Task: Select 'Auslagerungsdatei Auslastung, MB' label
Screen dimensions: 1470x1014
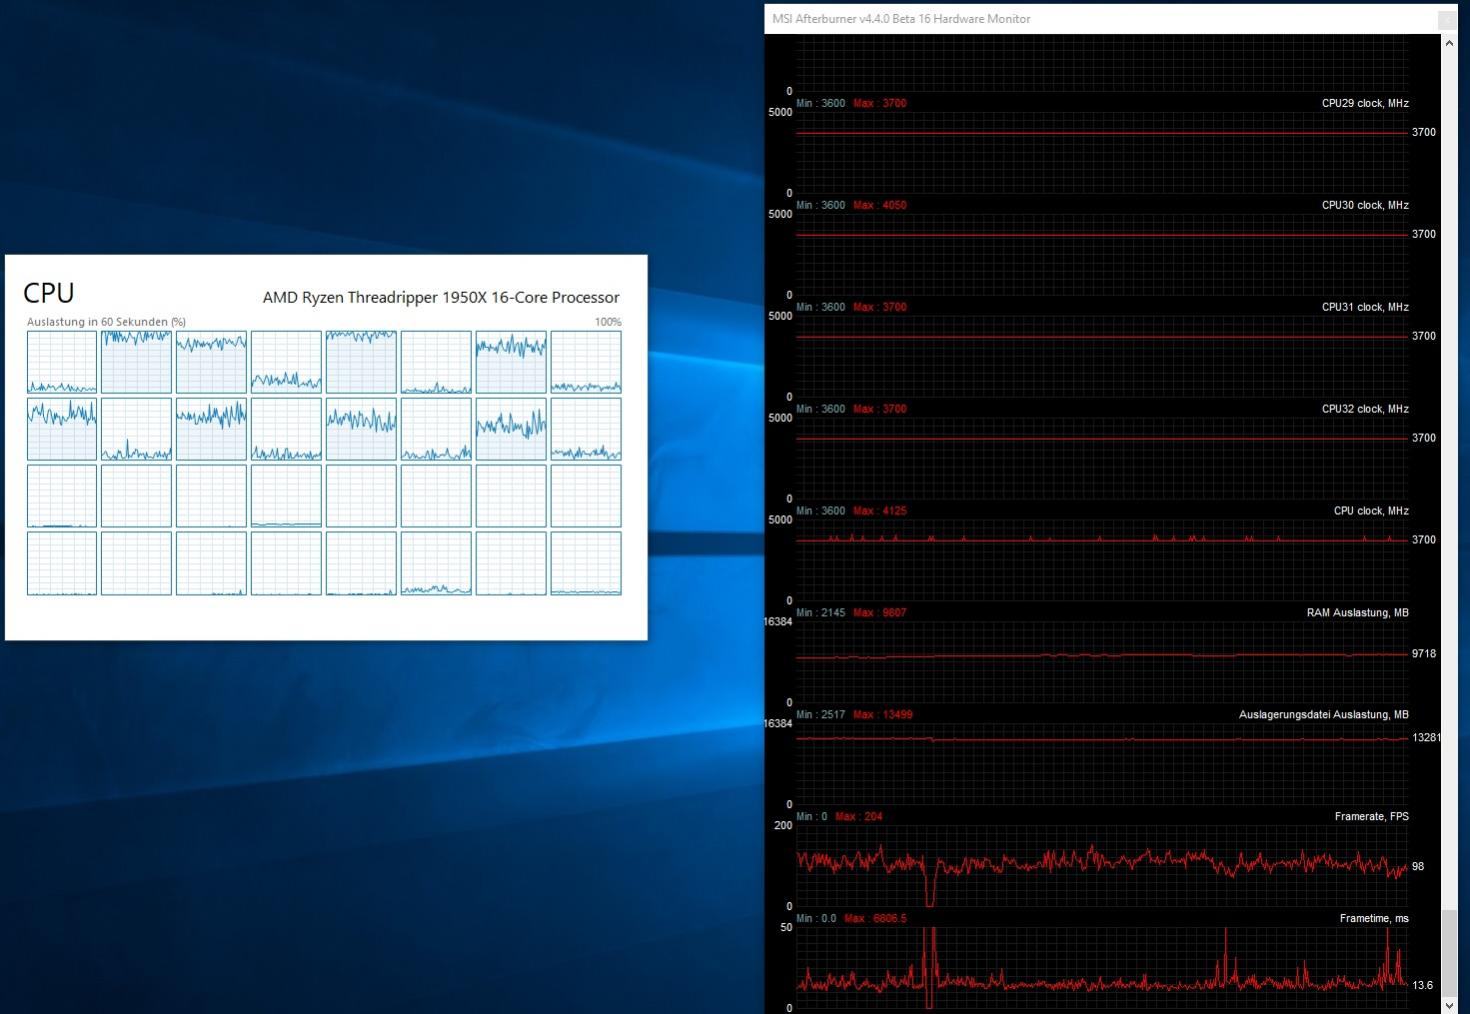Action: [1323, 715]
